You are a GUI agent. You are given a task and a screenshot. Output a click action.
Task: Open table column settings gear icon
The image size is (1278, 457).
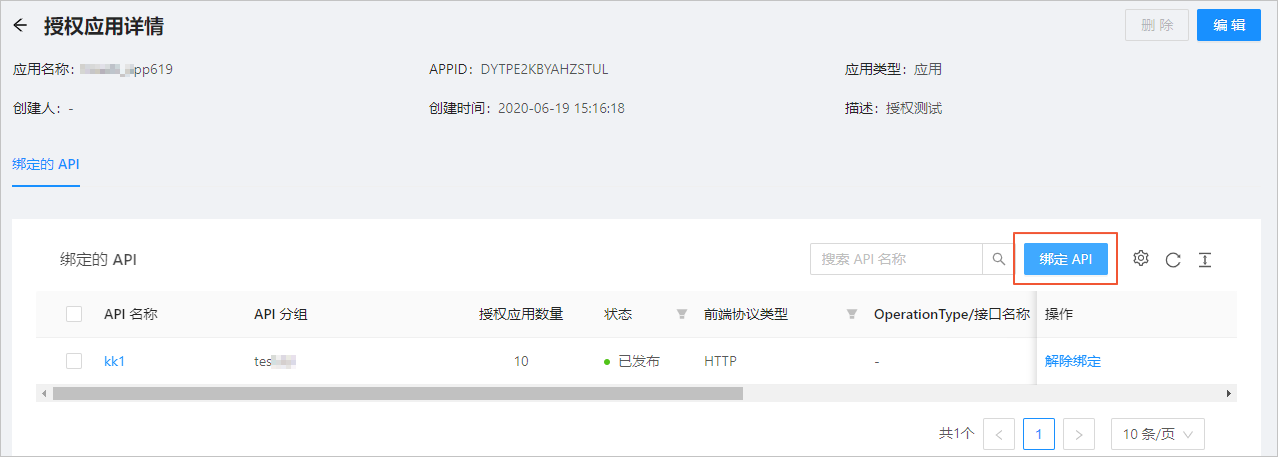pyautogui.click(x=1141, y=259)
